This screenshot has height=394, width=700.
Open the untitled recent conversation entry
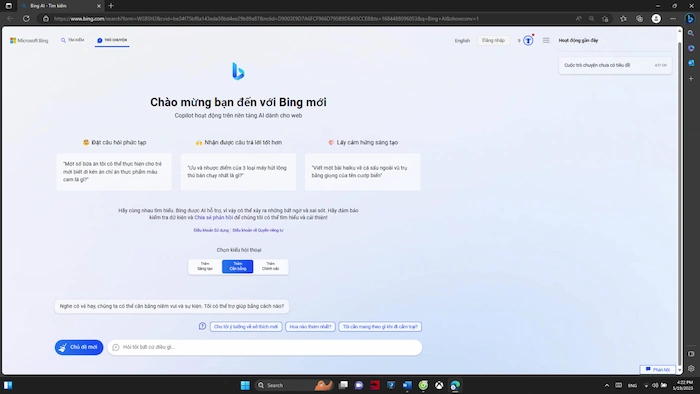point(615,65)
